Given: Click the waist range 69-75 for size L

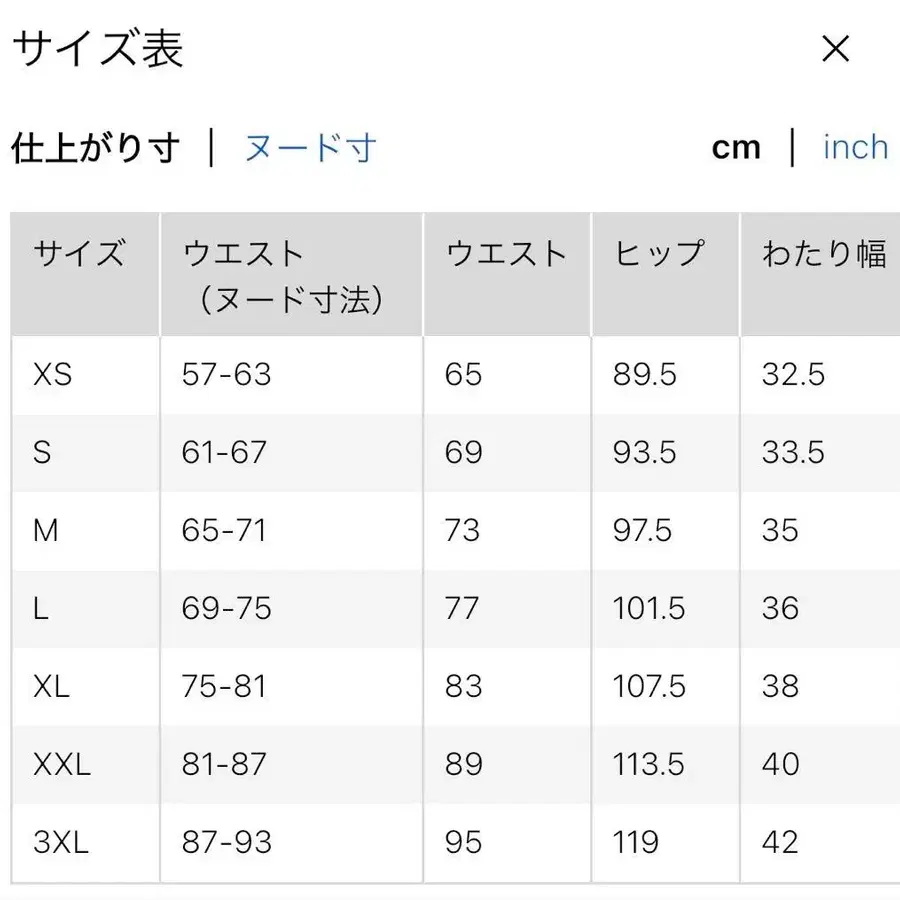Looking at the screenshot, I should 222,609.
